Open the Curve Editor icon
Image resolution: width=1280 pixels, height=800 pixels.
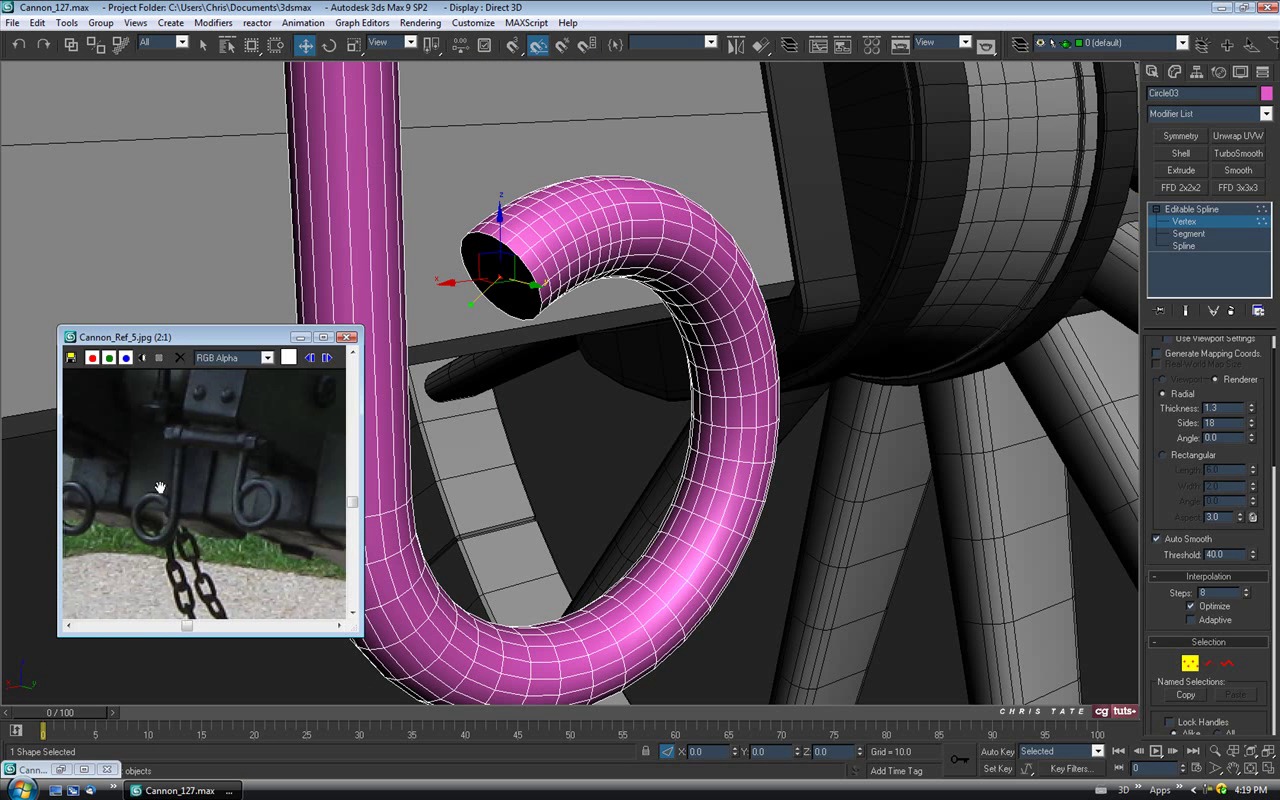coord(818,45)
